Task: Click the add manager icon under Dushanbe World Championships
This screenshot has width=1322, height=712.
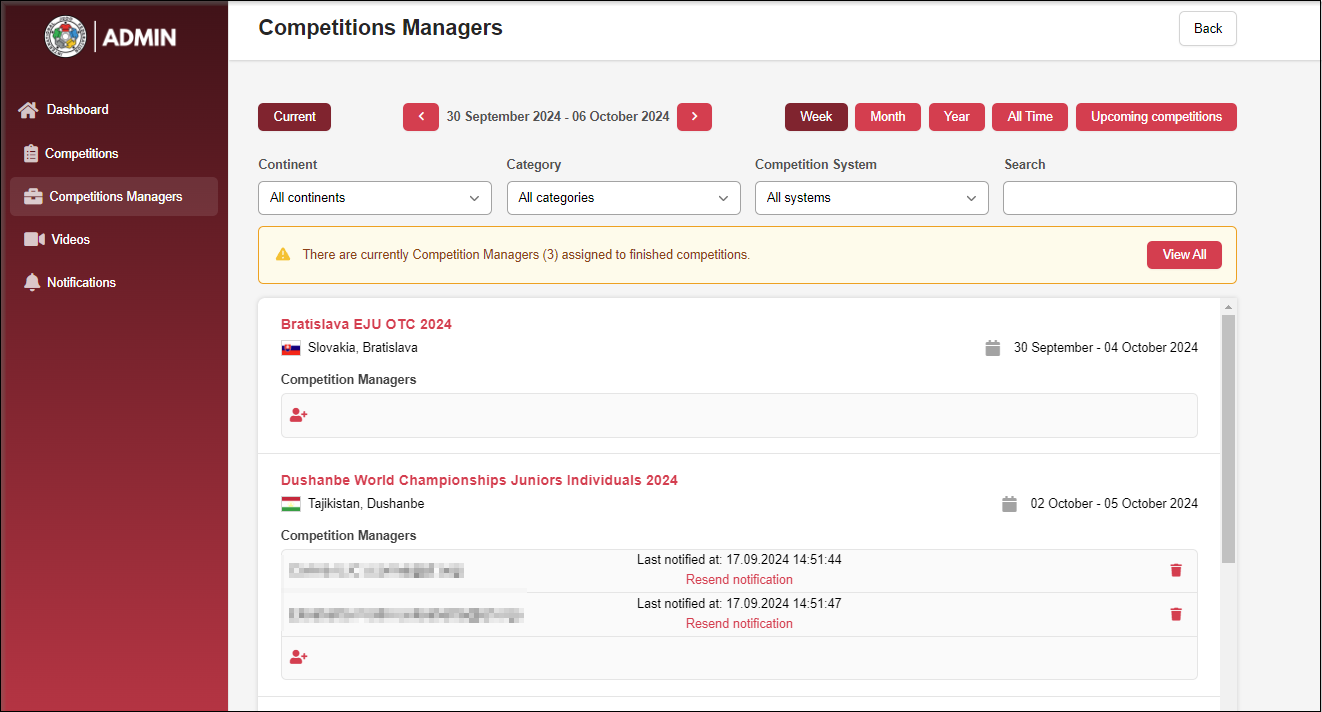Action: pyautogui.click(x=298, y=657)
